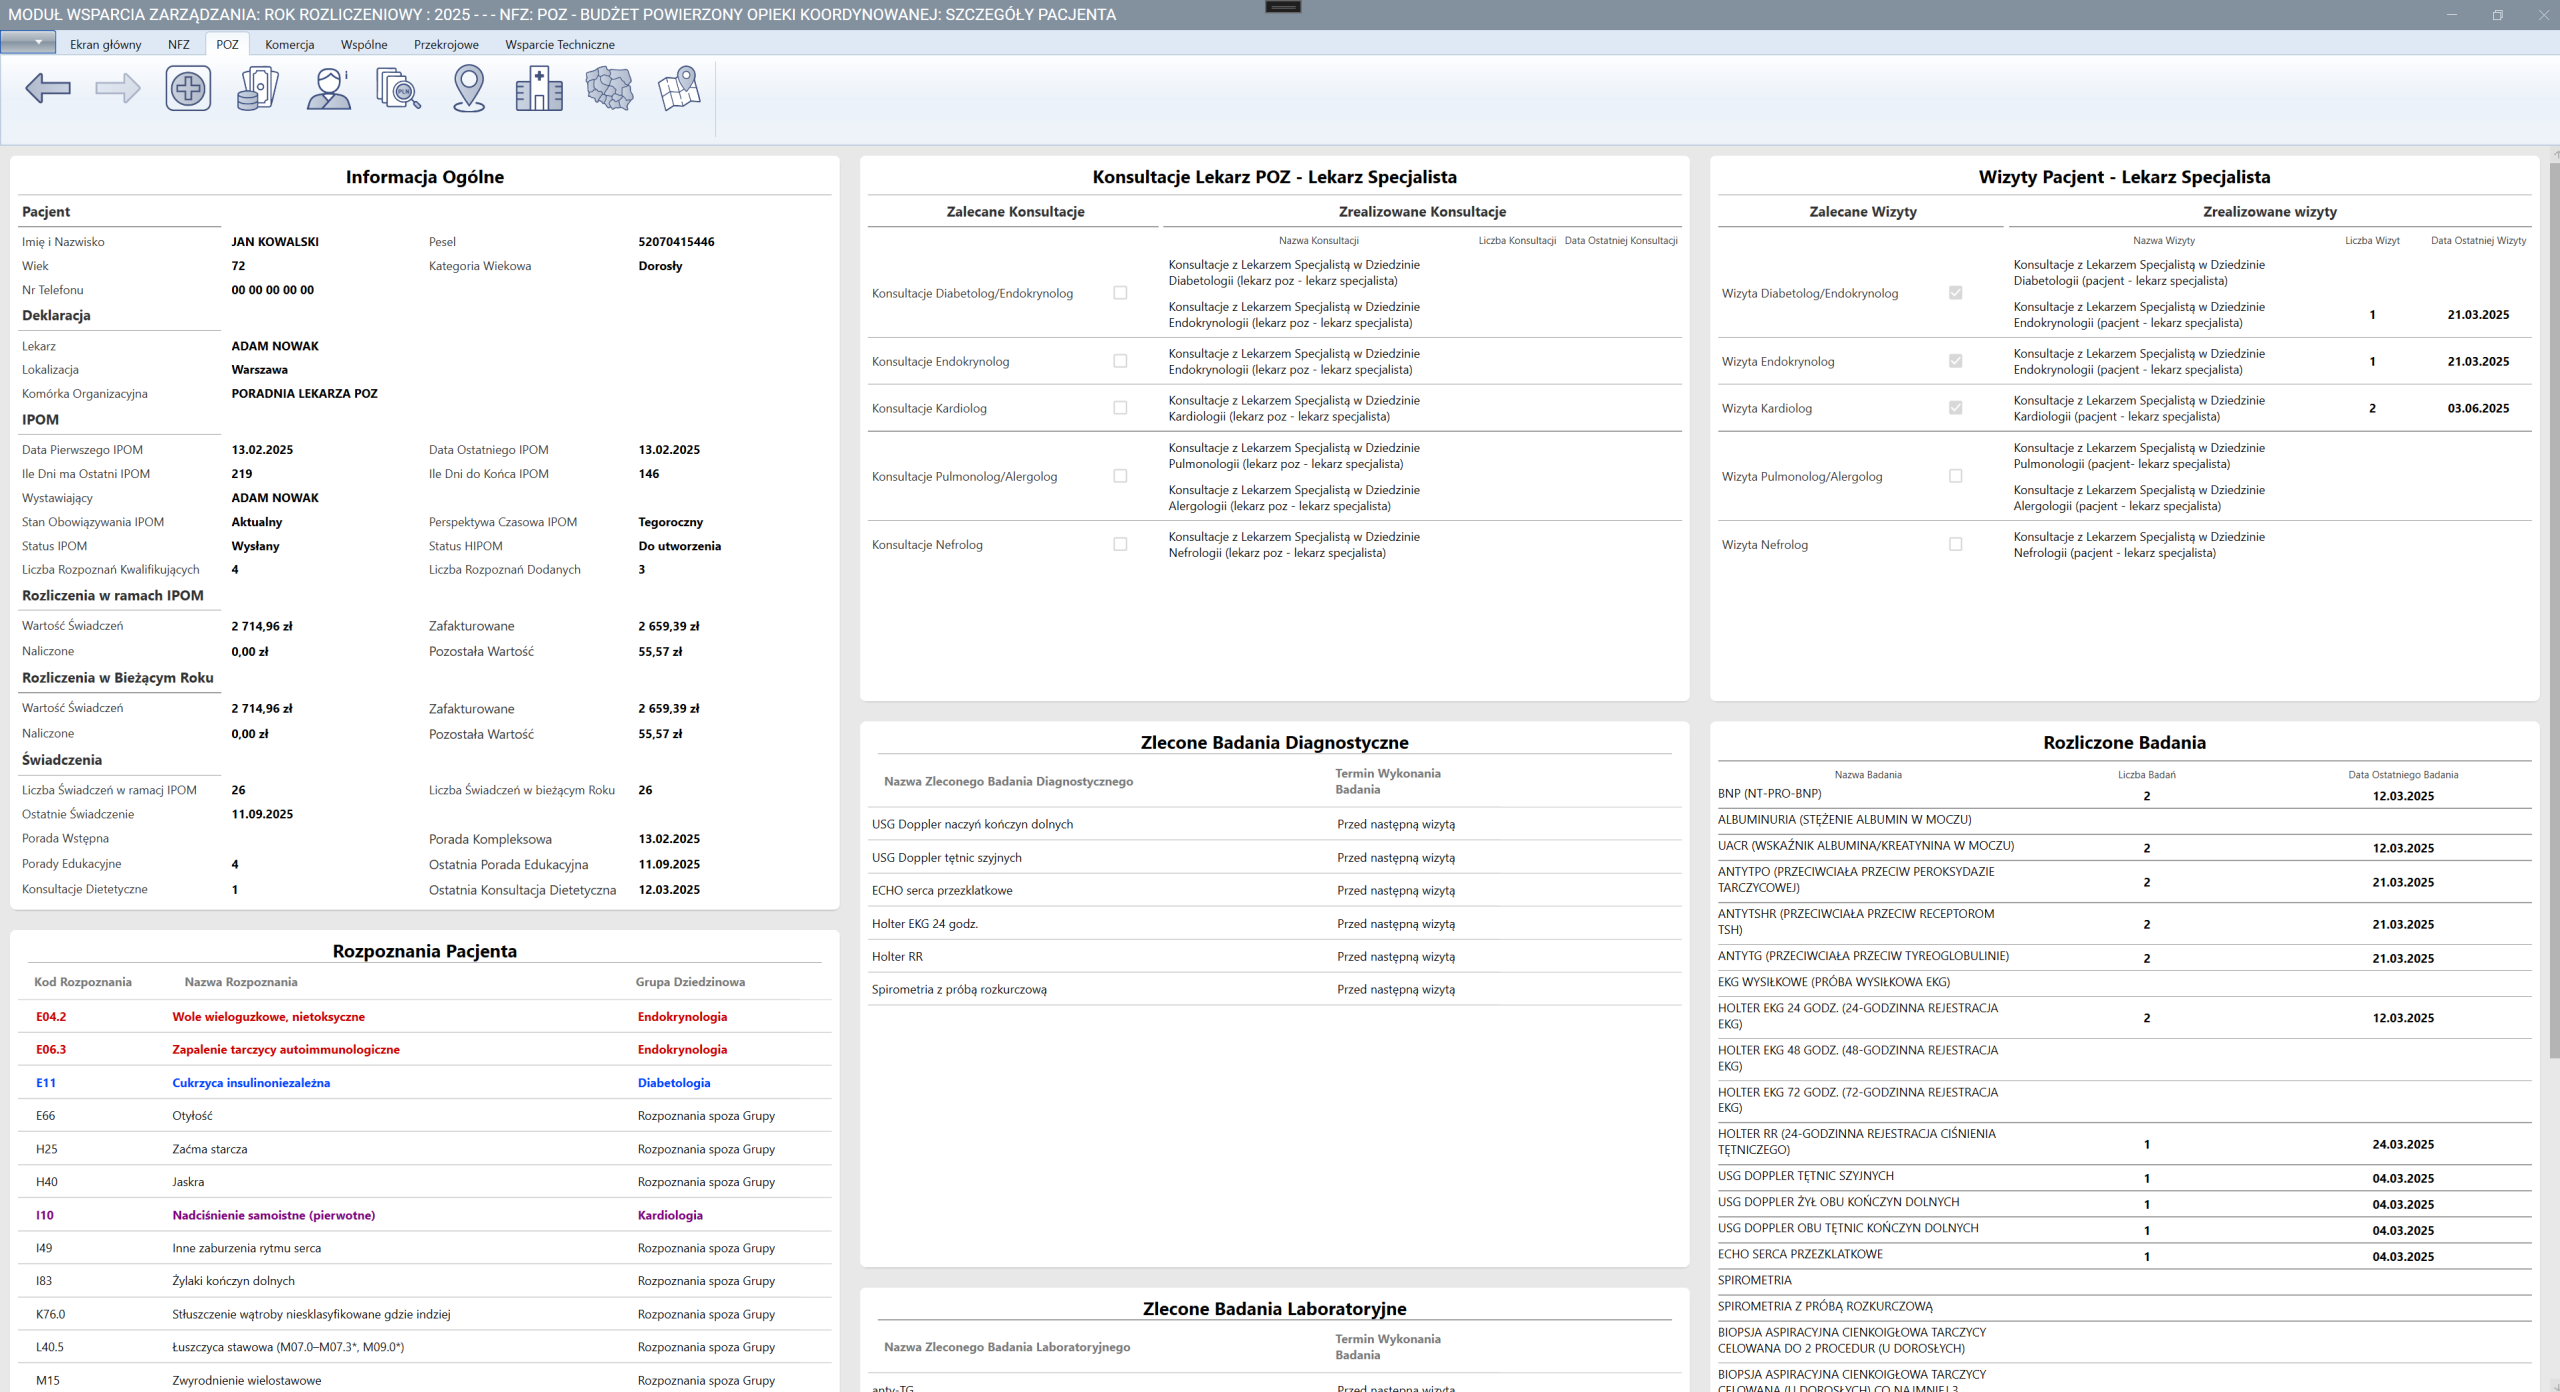
Task: Toggle Konsultacje Pulmonolog/Alergolog checkbox
Action: point(1120,476)
